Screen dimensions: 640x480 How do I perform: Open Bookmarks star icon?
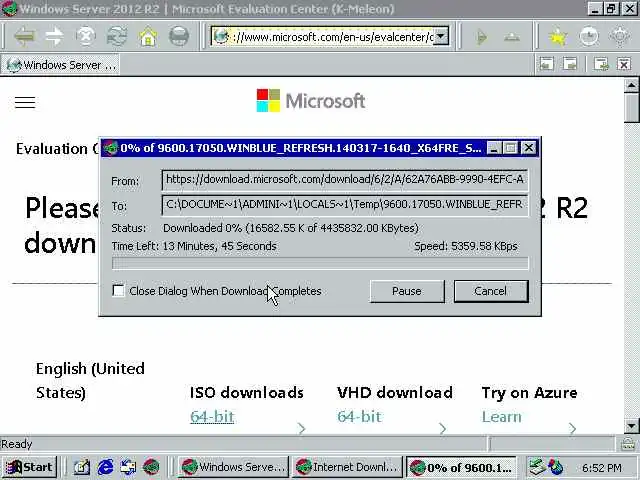click(x=558, y=37)
